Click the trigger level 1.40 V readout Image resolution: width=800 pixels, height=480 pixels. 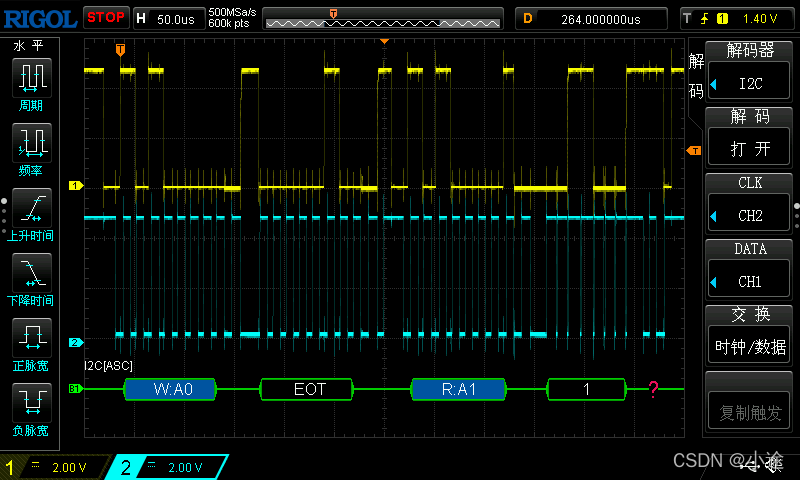click(760, 19)
